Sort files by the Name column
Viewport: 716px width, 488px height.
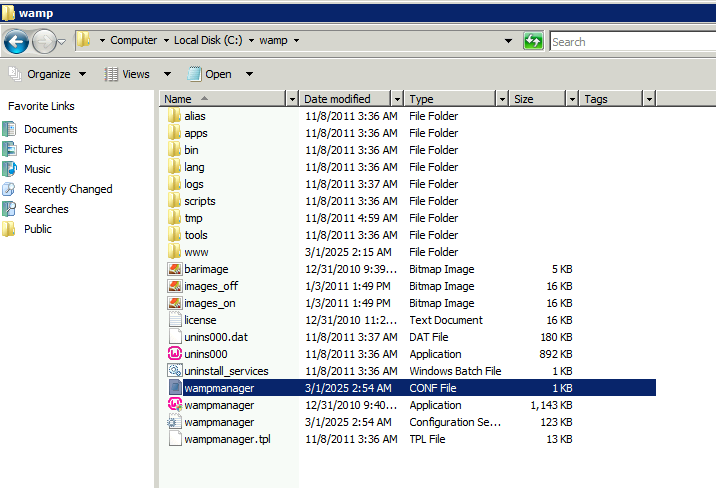pos(223,99)
